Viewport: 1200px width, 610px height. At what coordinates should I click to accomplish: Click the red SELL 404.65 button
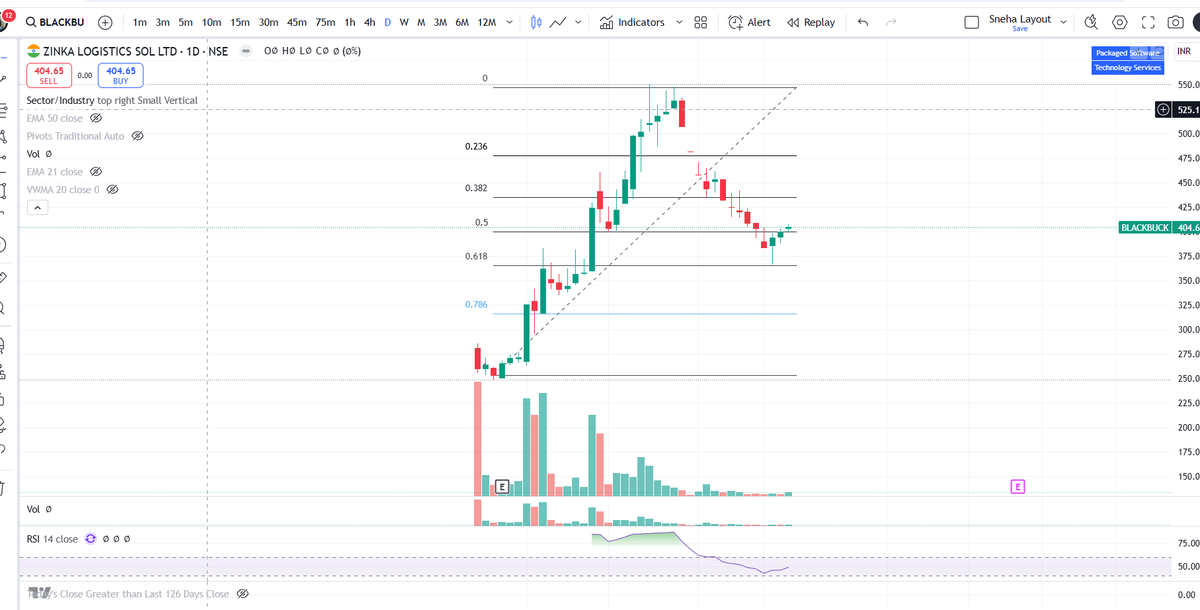click(48, 75)
